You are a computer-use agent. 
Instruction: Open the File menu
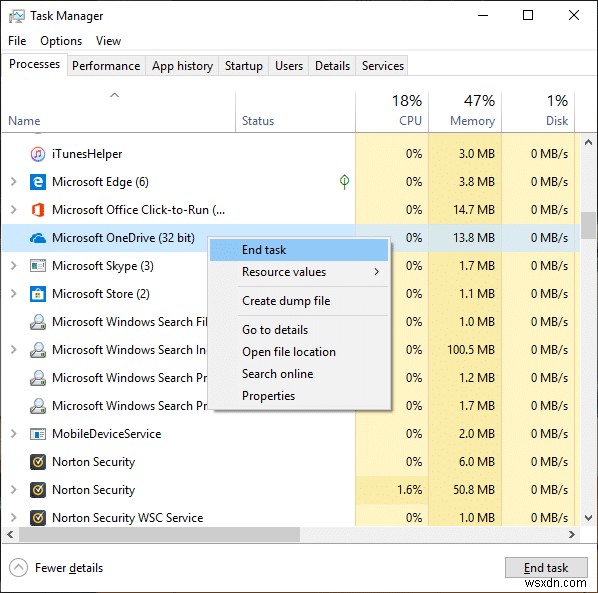(17, 41)
